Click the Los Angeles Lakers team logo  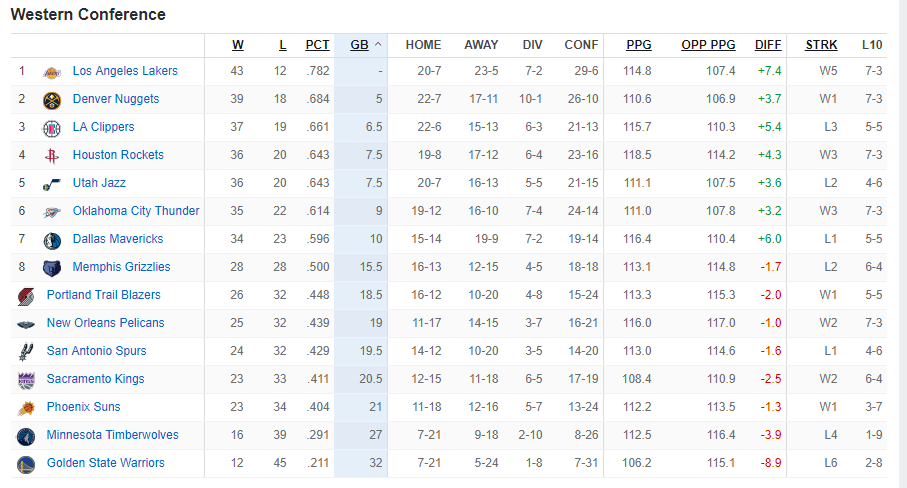pyautogui.click(x=51, y=72)
